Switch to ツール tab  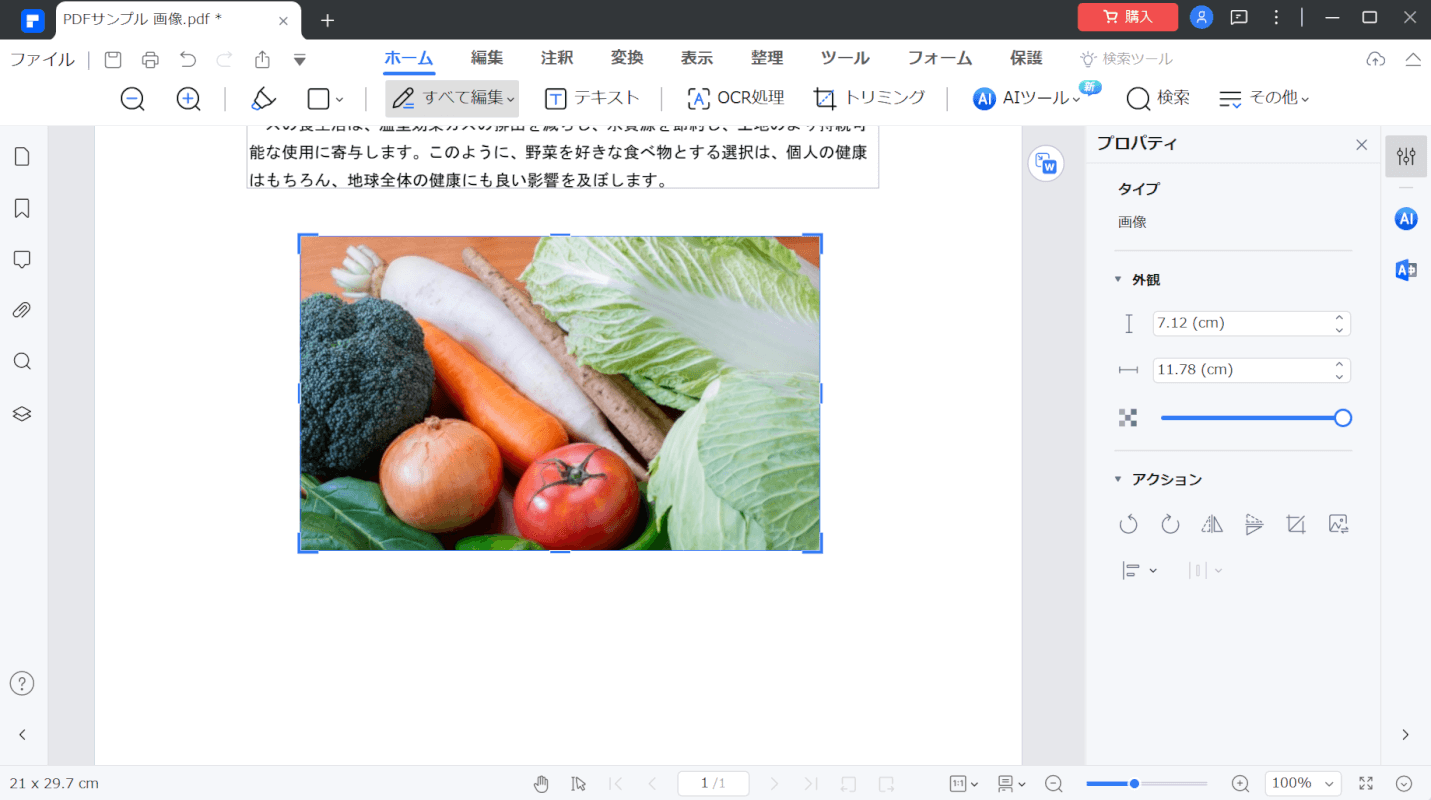pos(845,58)
